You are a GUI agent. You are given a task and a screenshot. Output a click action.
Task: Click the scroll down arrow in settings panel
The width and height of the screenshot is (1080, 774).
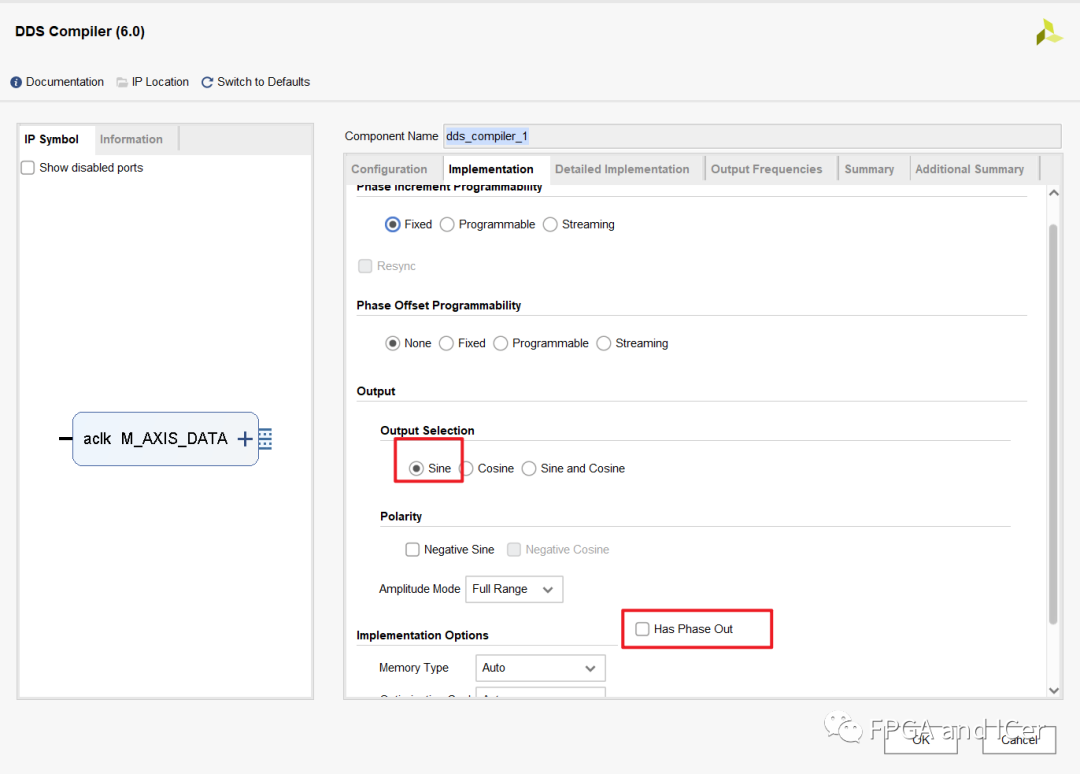(1054, 690)
